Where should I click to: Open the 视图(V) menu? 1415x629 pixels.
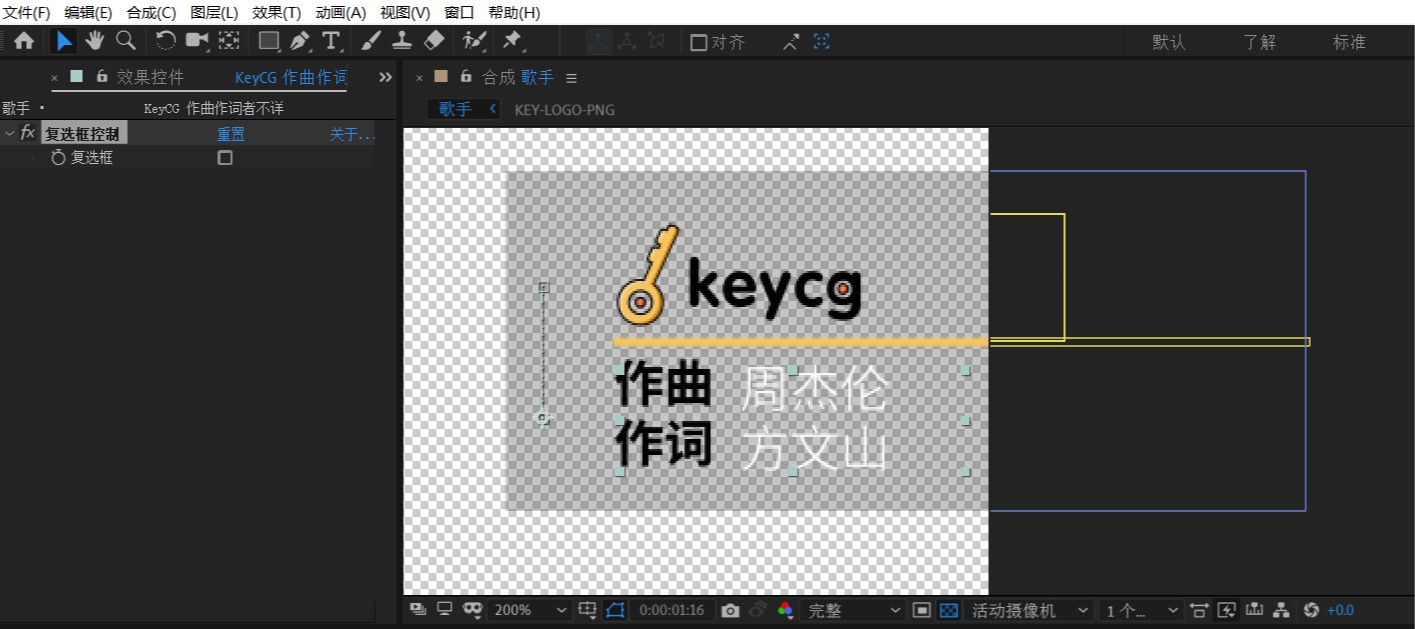(405, 13)
